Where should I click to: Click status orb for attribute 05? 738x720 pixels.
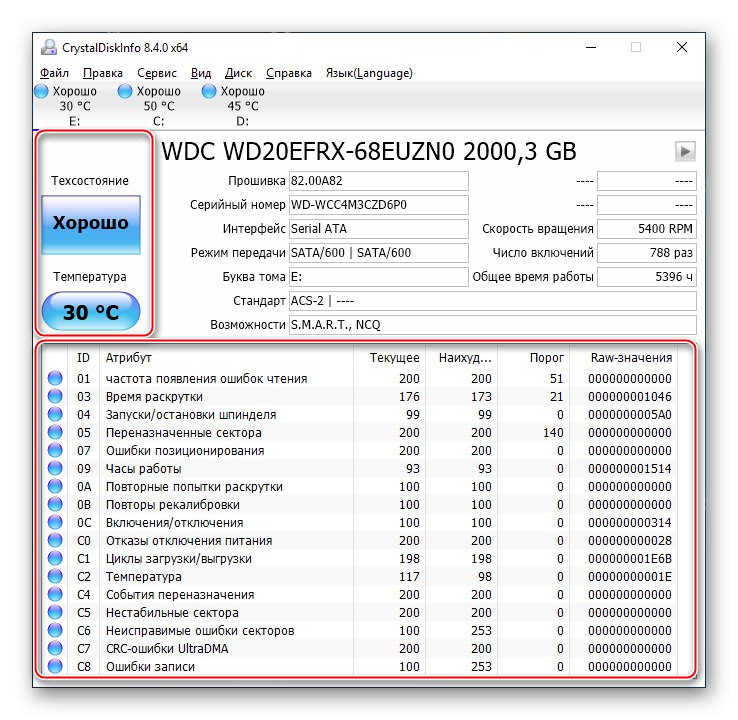click(x=55, y=432)
